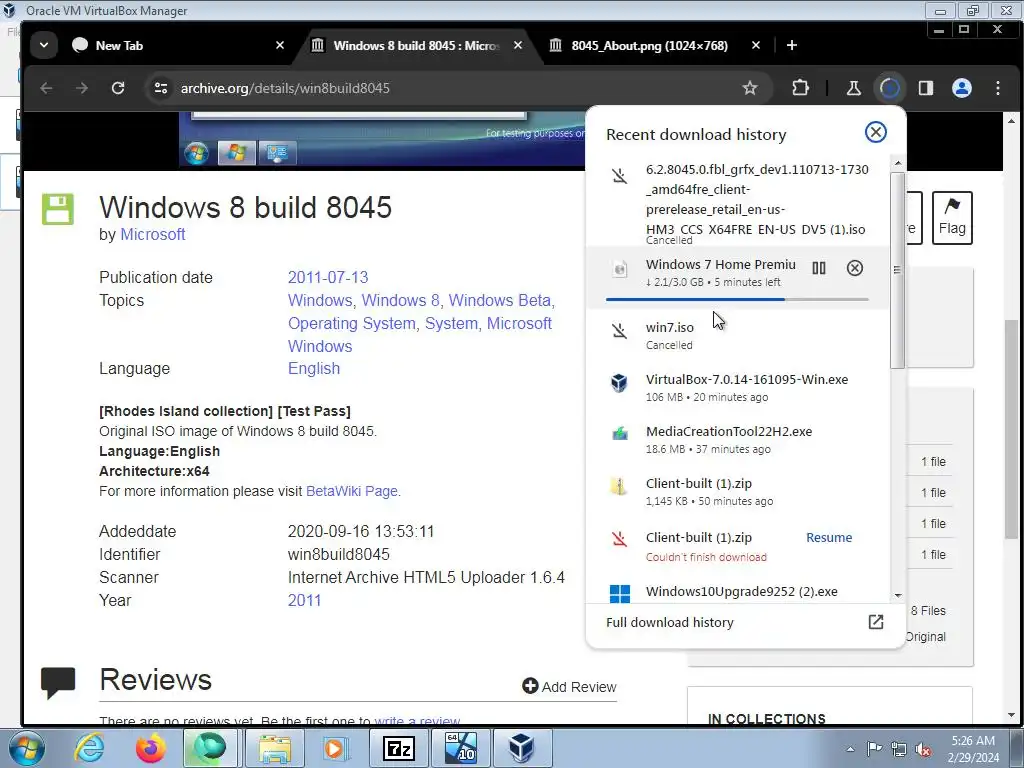
Task: Open the Chrome profile avatar
Action: [961, 88]
